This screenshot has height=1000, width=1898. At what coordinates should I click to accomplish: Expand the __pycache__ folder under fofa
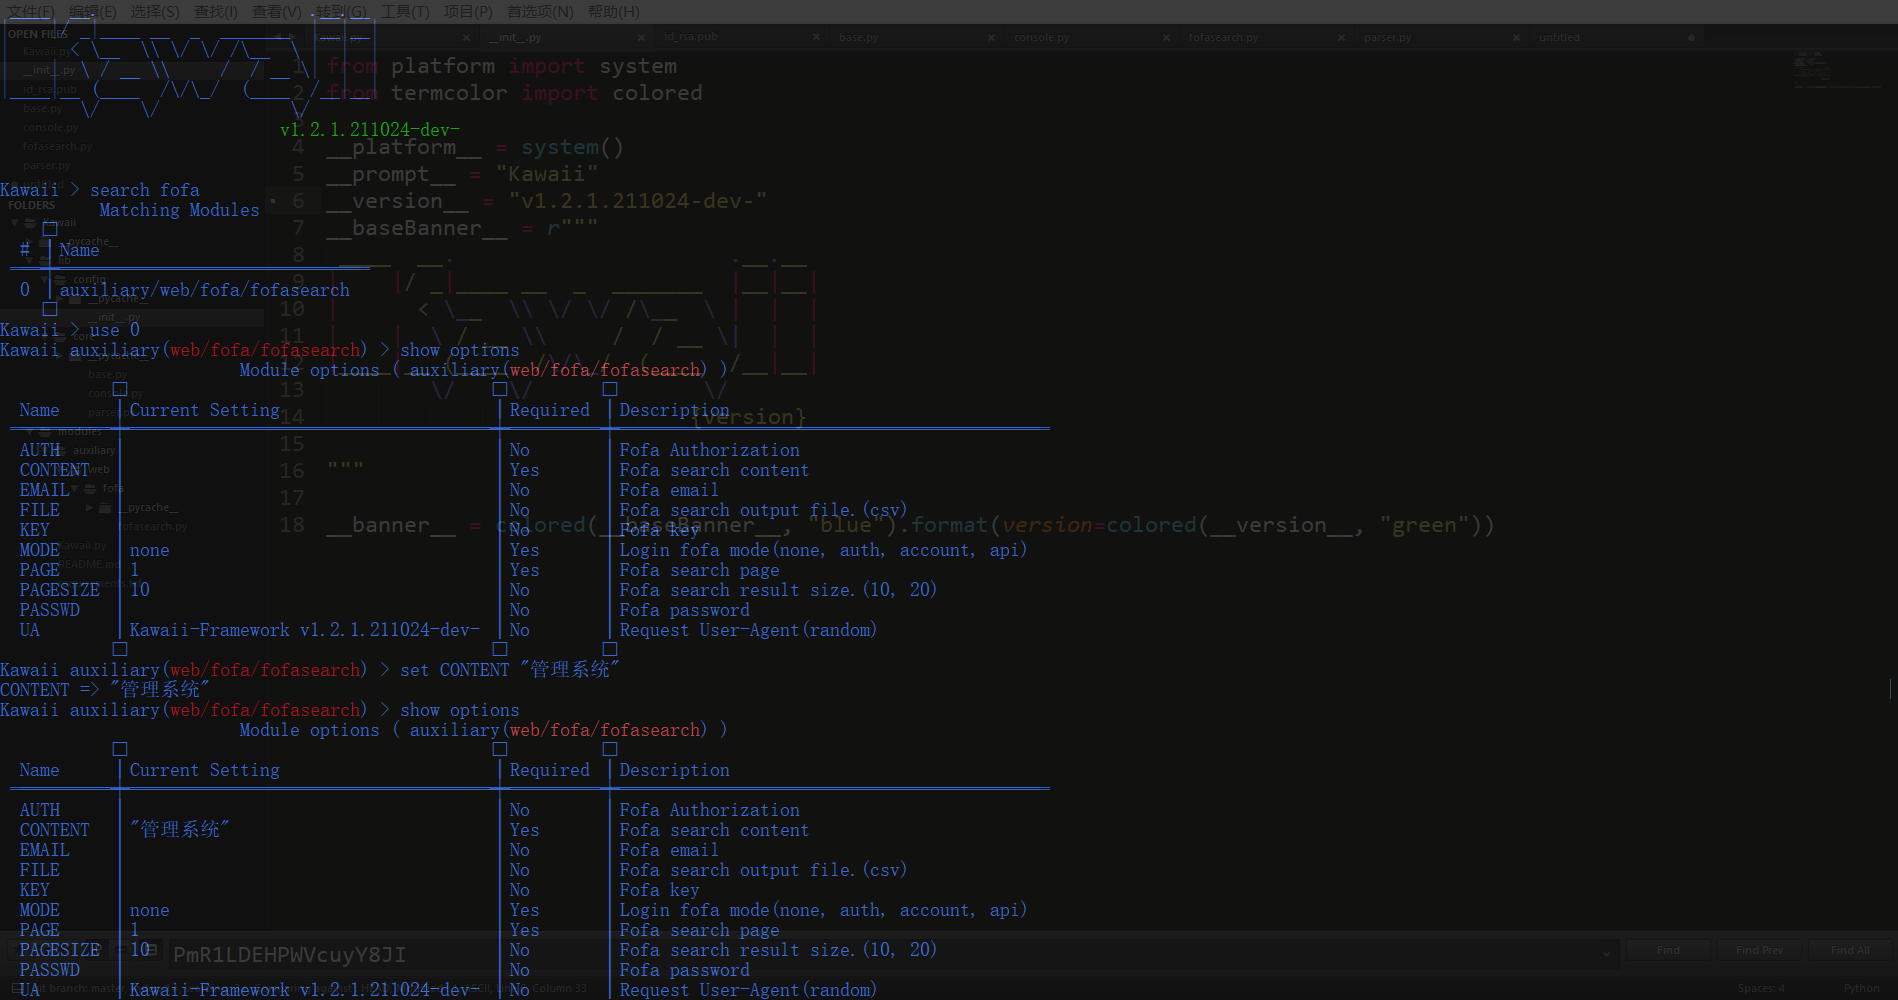89,507
